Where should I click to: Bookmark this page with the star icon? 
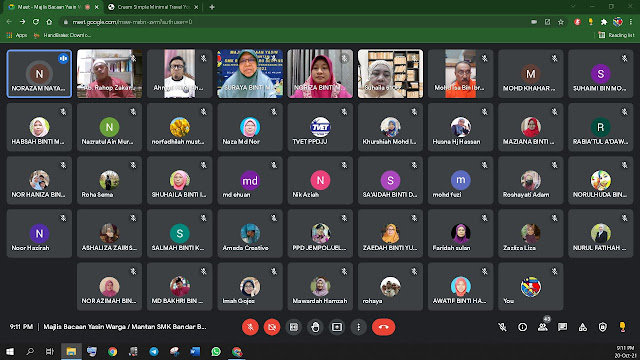pyautogui.click(x=561, y=22)
